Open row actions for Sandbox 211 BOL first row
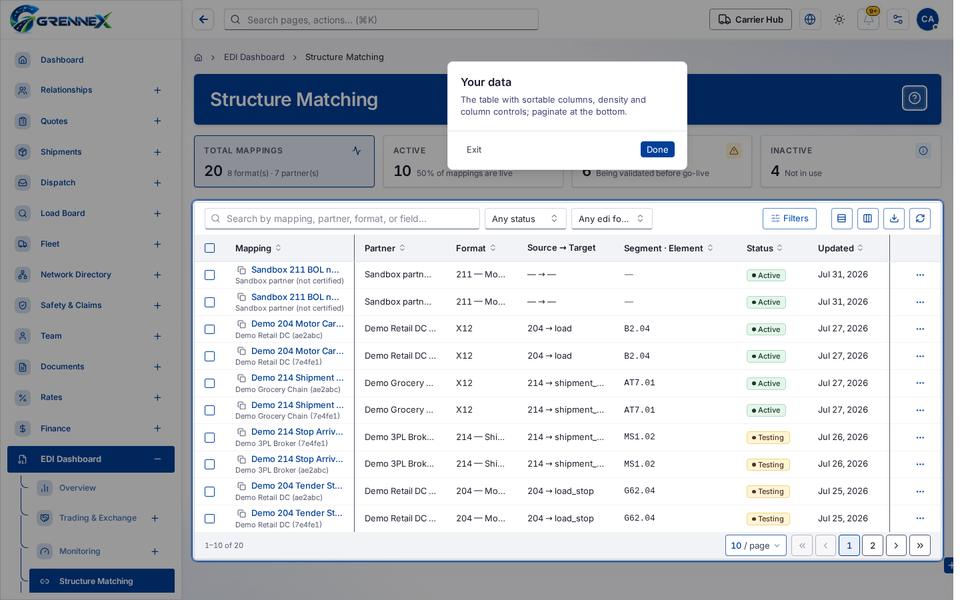 click(920, 275)
